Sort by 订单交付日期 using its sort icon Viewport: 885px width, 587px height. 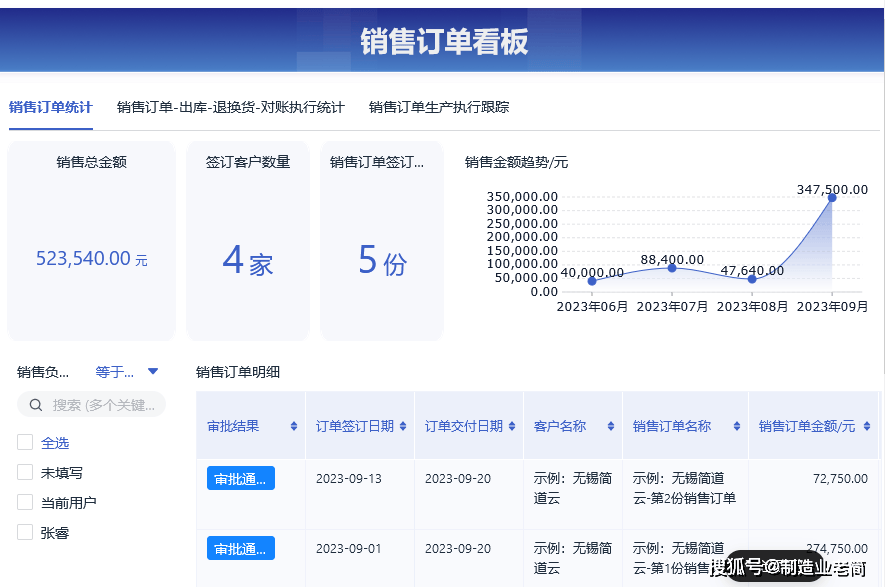tap(512, 426)
